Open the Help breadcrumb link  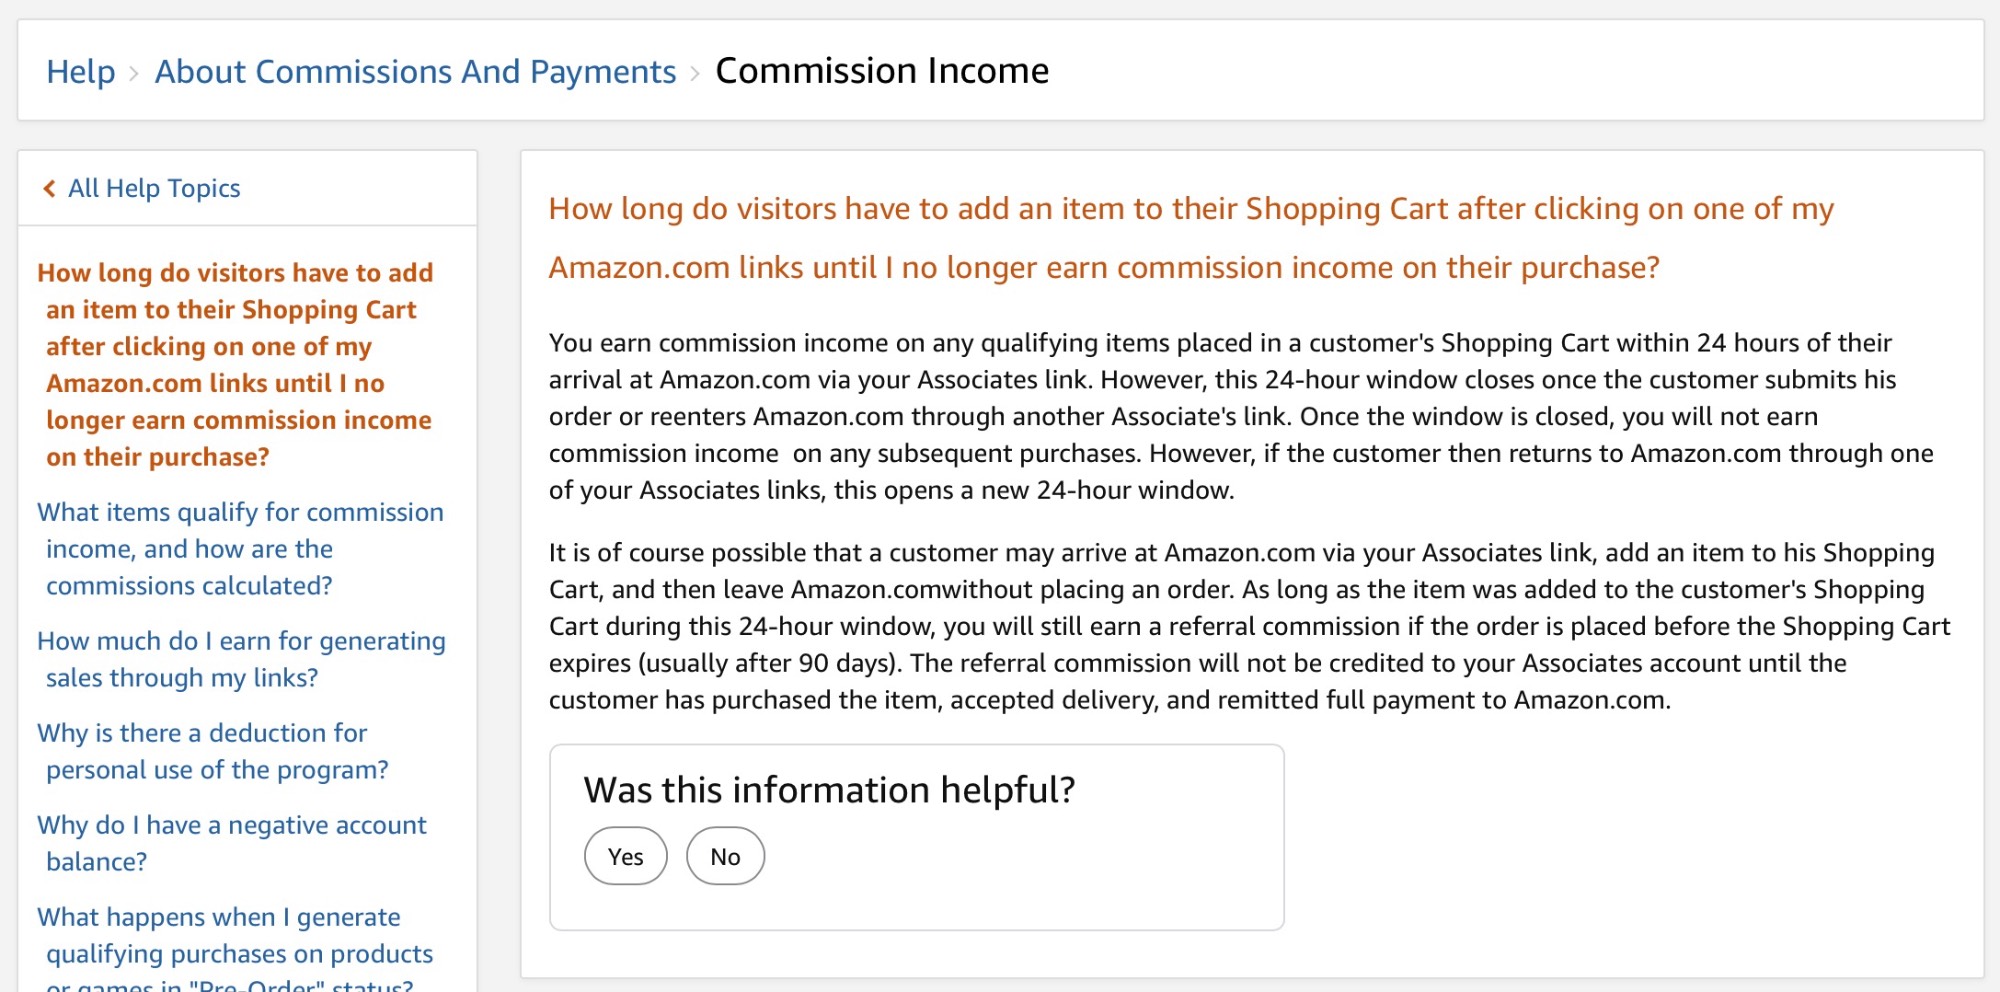pos(81,72)
